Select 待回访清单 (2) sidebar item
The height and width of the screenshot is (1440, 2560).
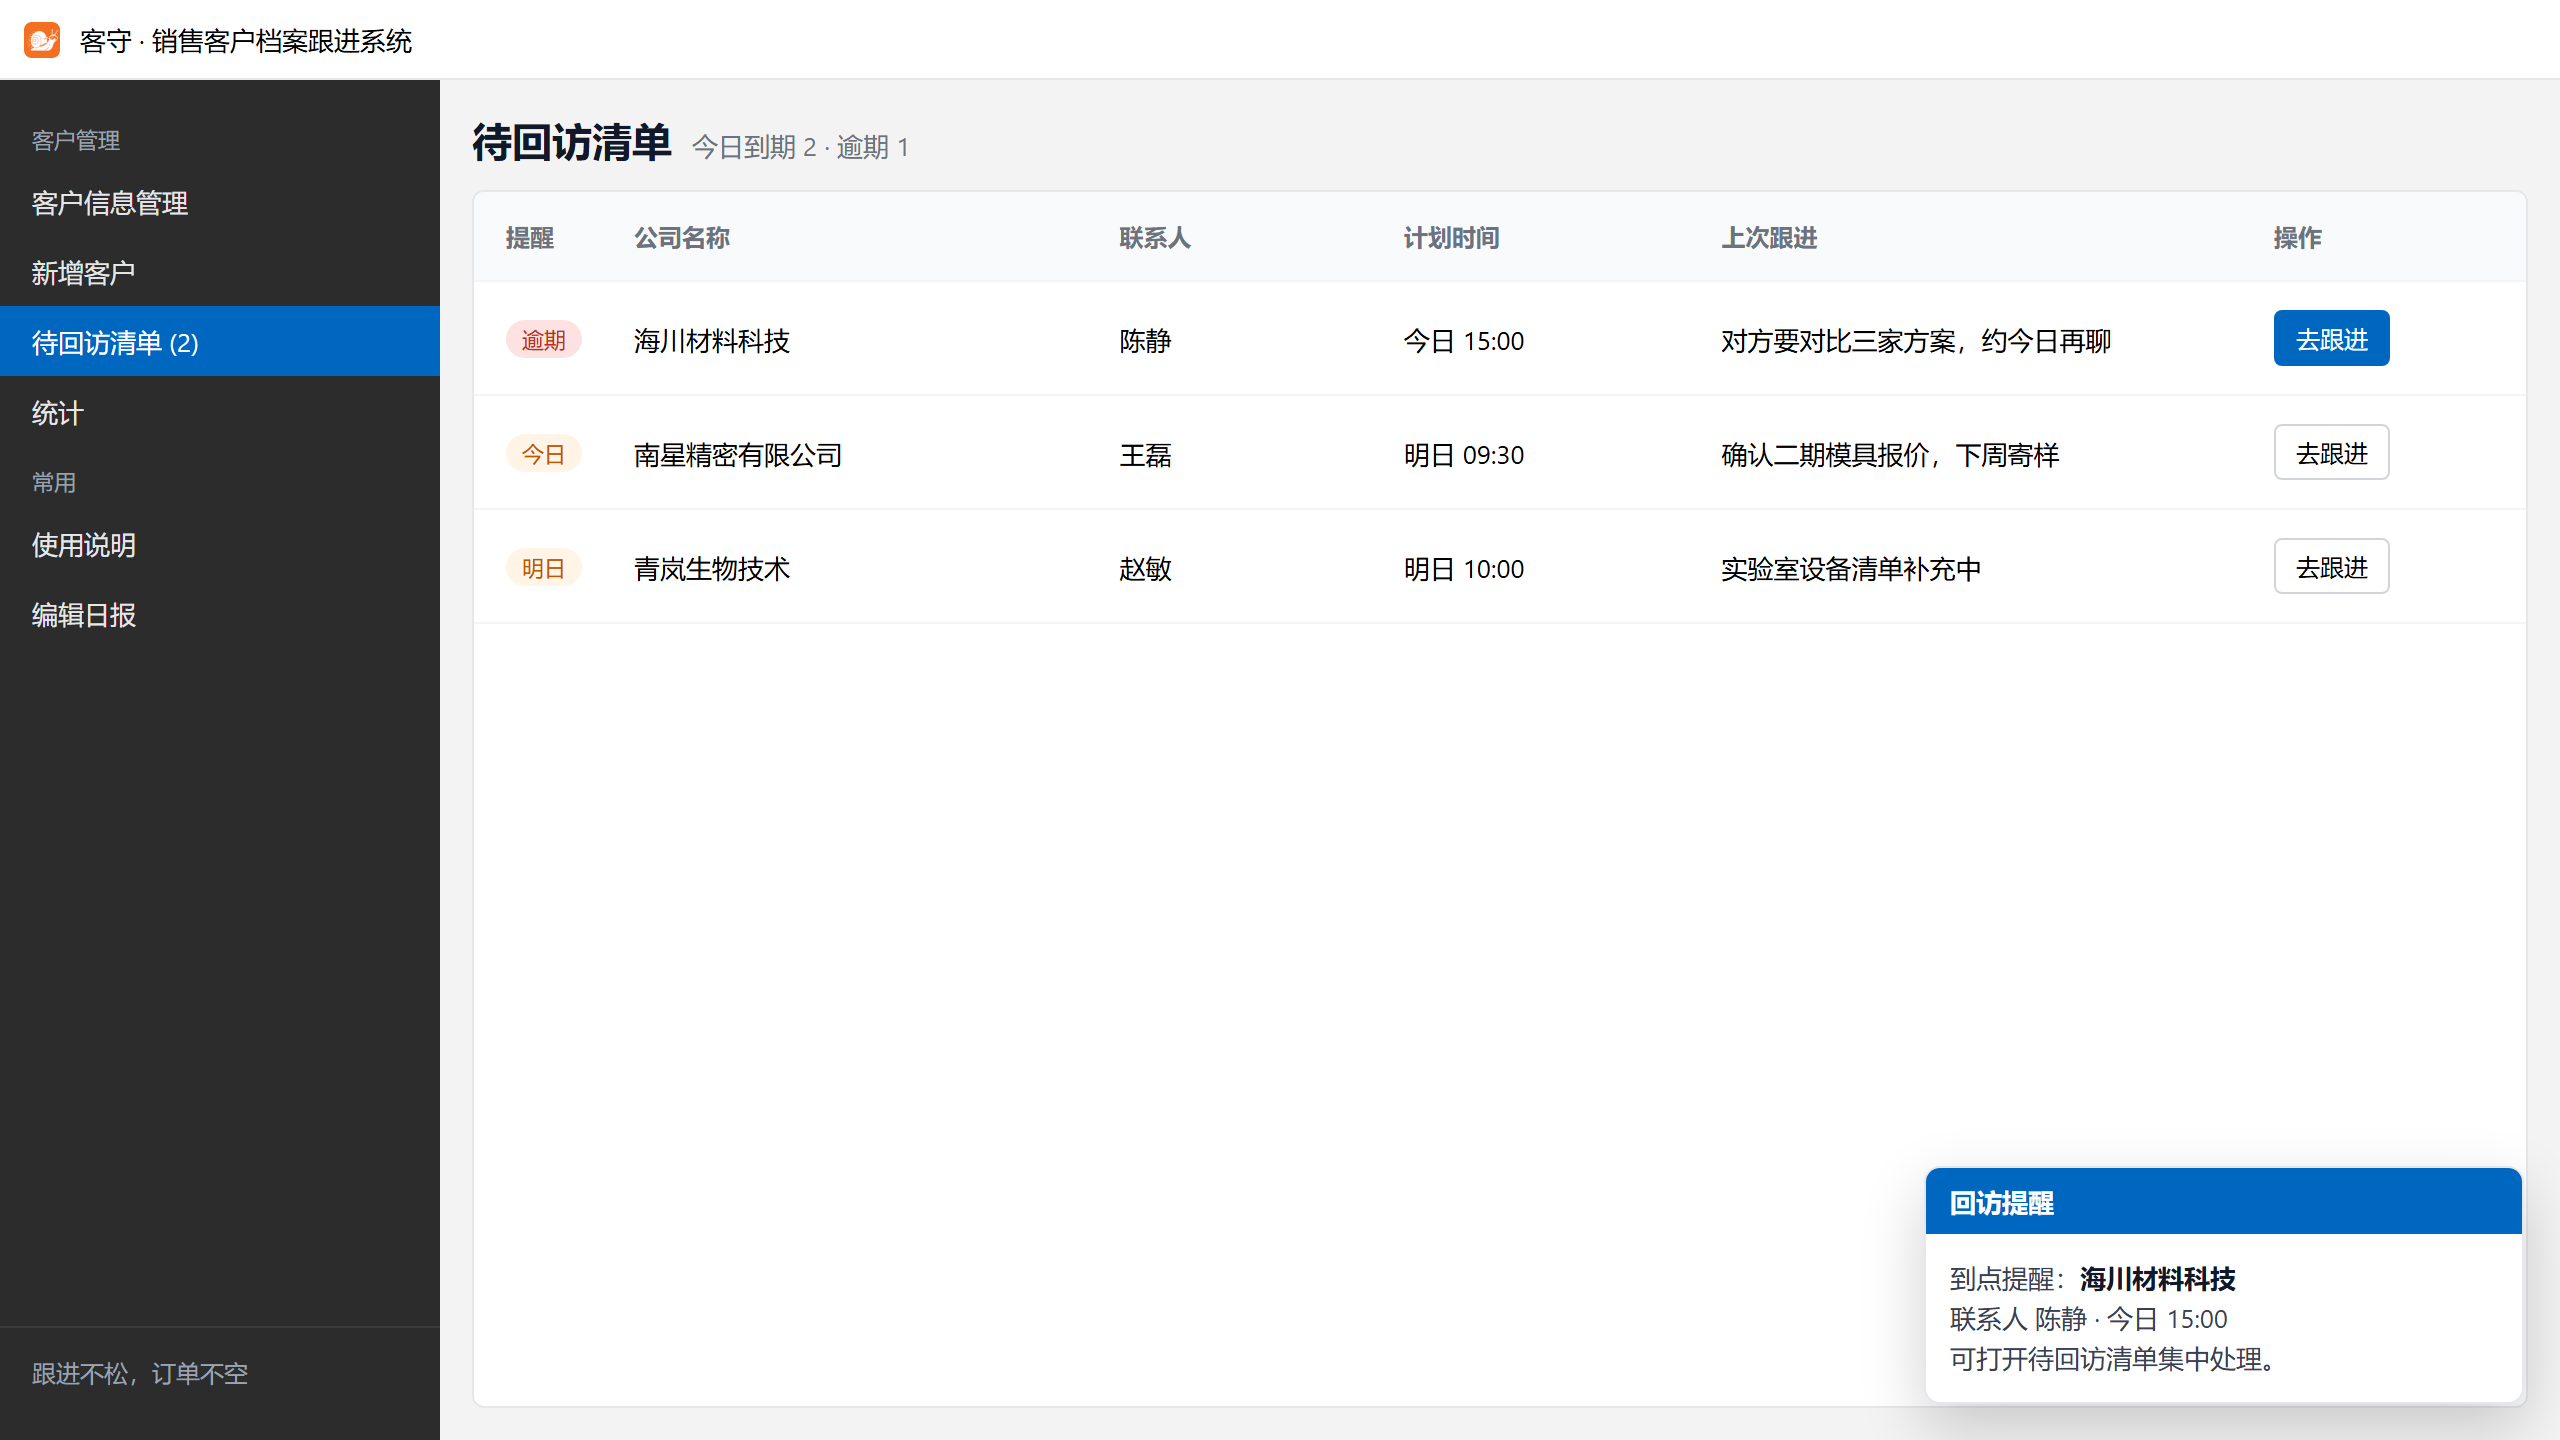[220, 342]
